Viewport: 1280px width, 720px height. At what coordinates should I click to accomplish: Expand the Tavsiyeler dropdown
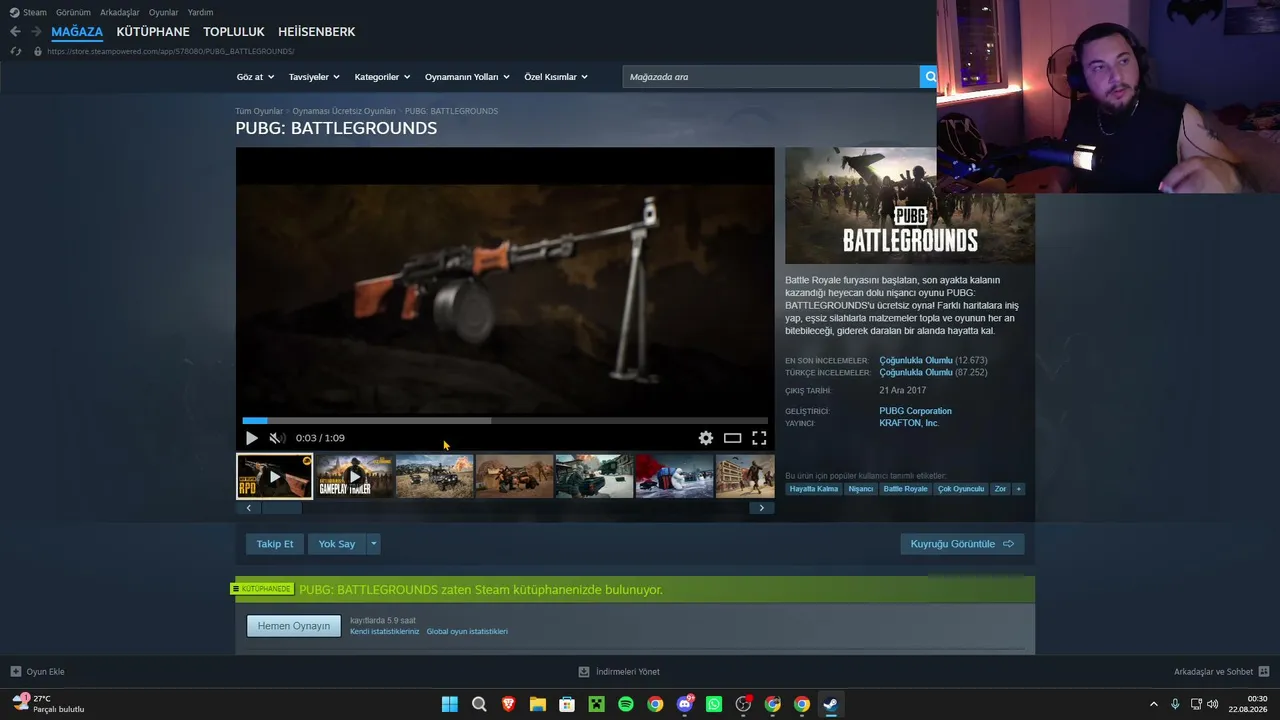point(314,77)
